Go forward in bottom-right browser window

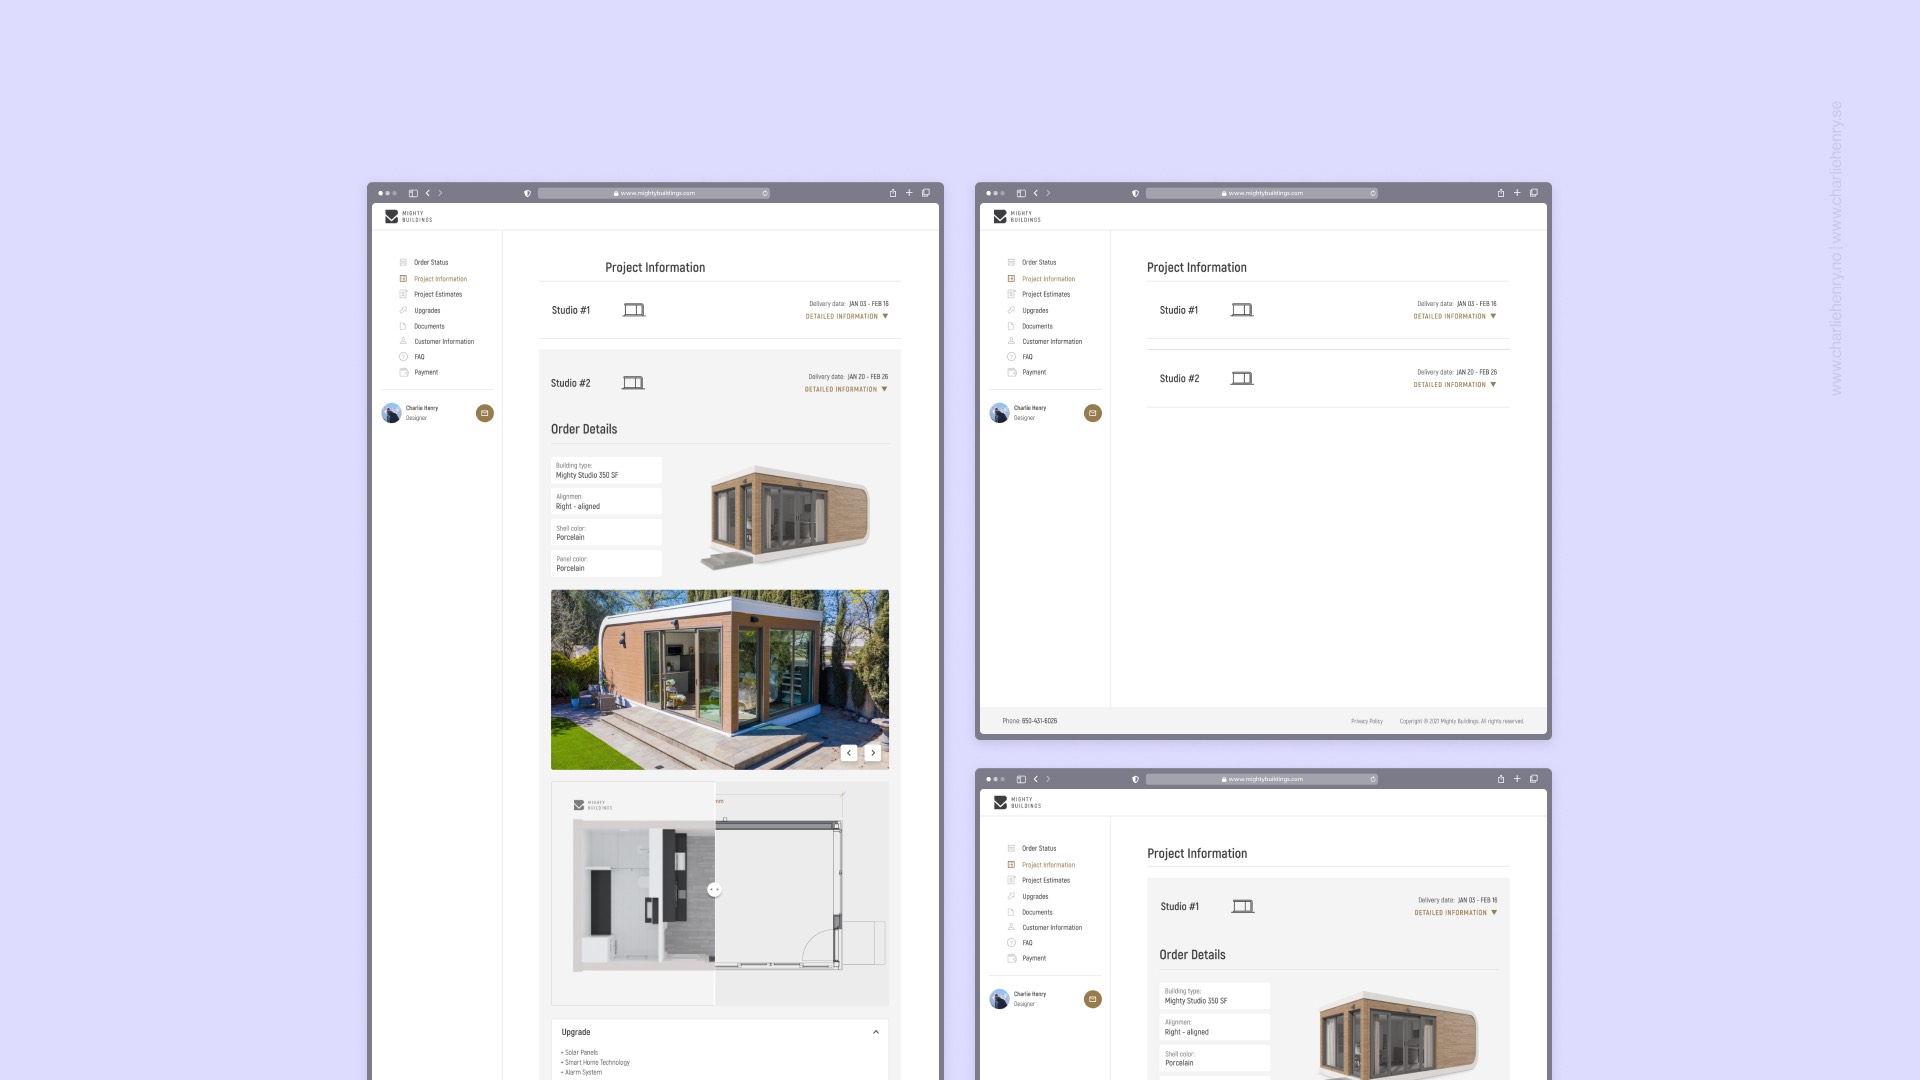click(1048, 779)
